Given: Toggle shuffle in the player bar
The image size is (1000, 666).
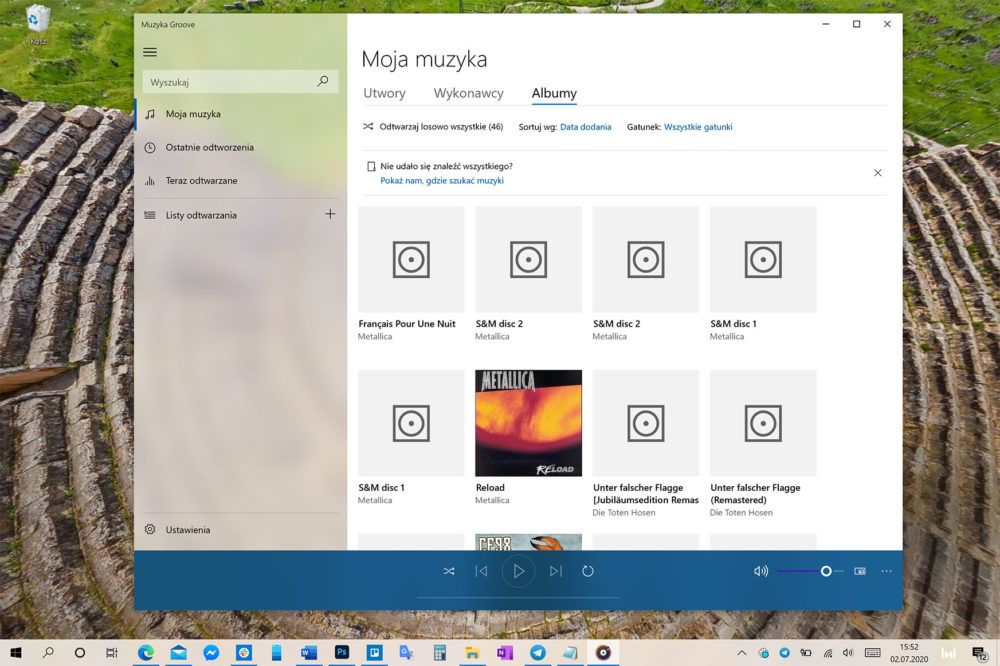Looking at the screenshot, I should [x=449, y=571].
